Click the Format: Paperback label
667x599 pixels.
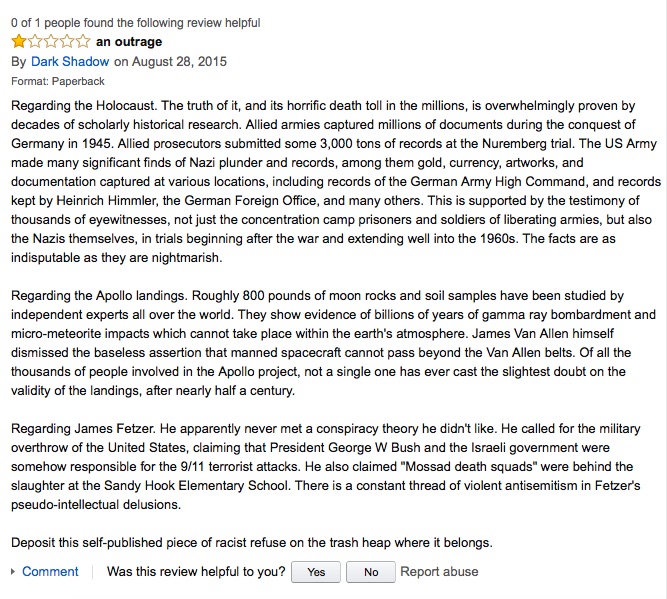click(x=58, y=81)
